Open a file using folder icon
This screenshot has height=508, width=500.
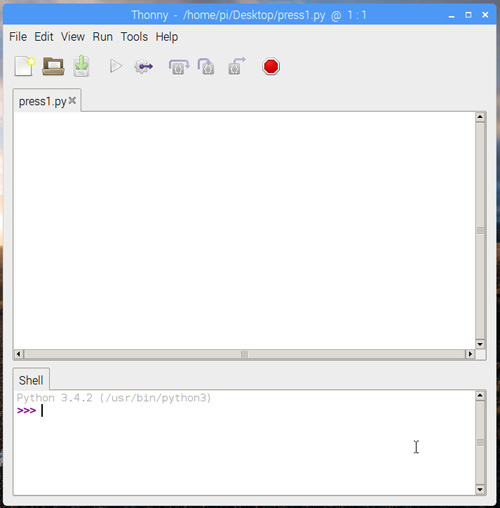[x=53, y=66]
